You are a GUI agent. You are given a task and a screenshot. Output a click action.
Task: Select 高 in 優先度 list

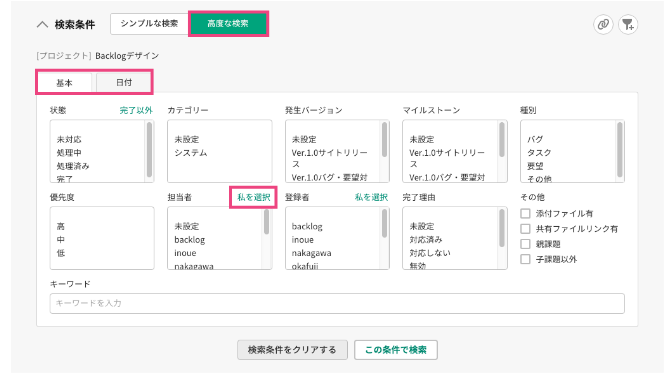click(x=61, y=227)
